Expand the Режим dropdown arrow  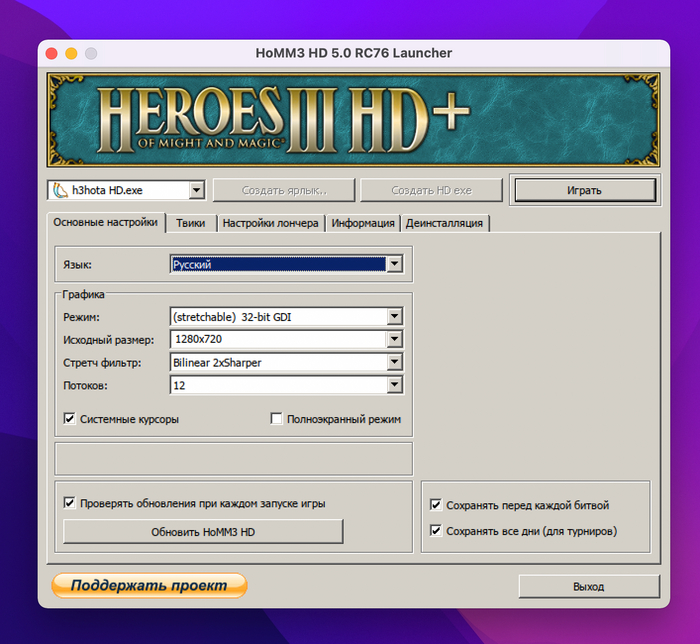click(394, 316)
